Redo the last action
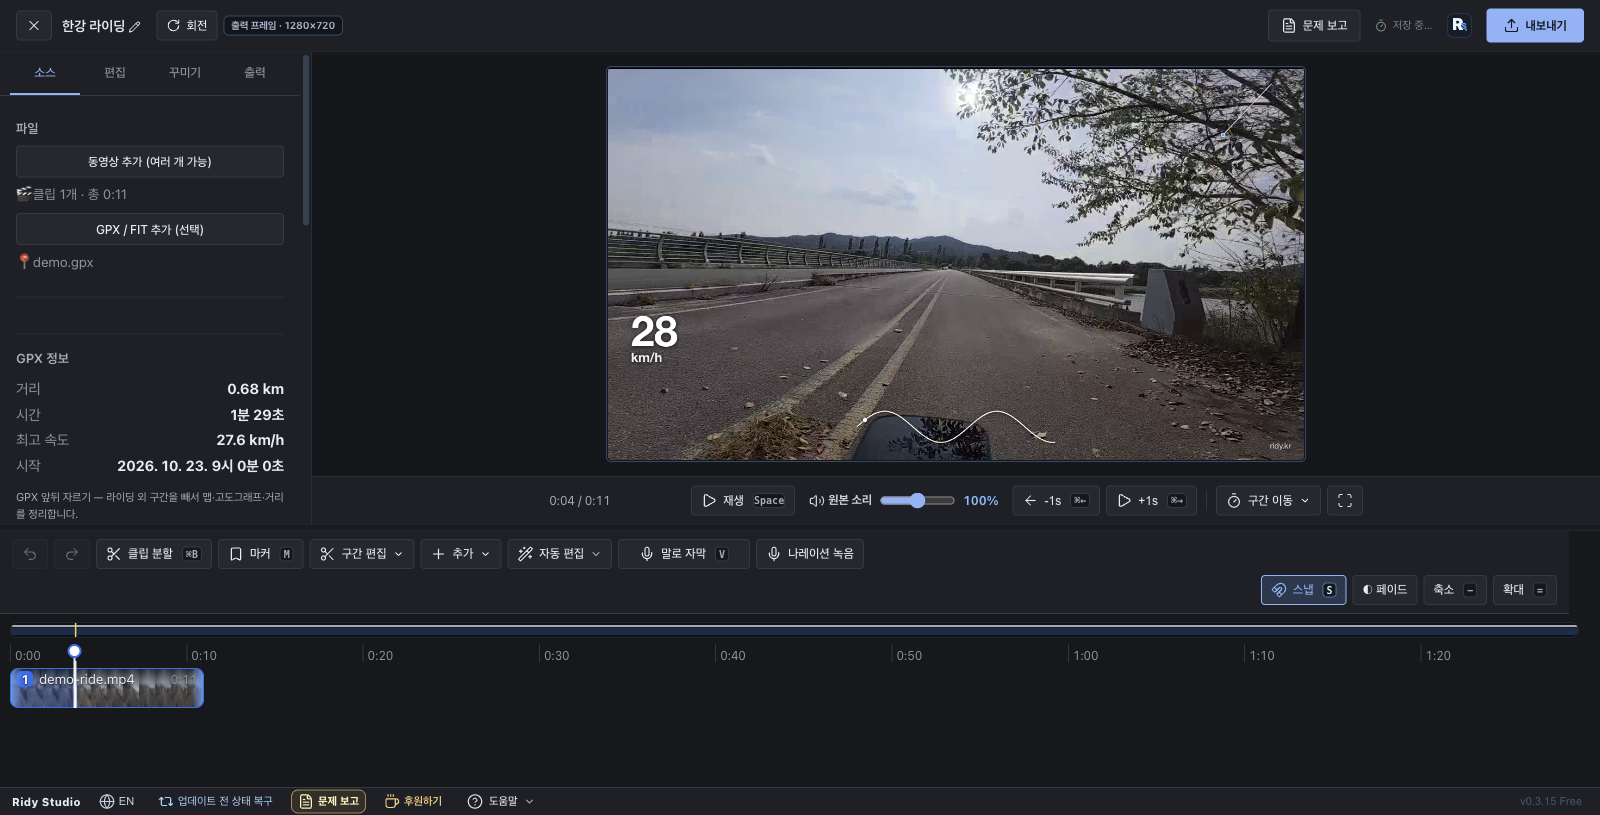The width and height of the screenshot is (1600, 815). 71,554
